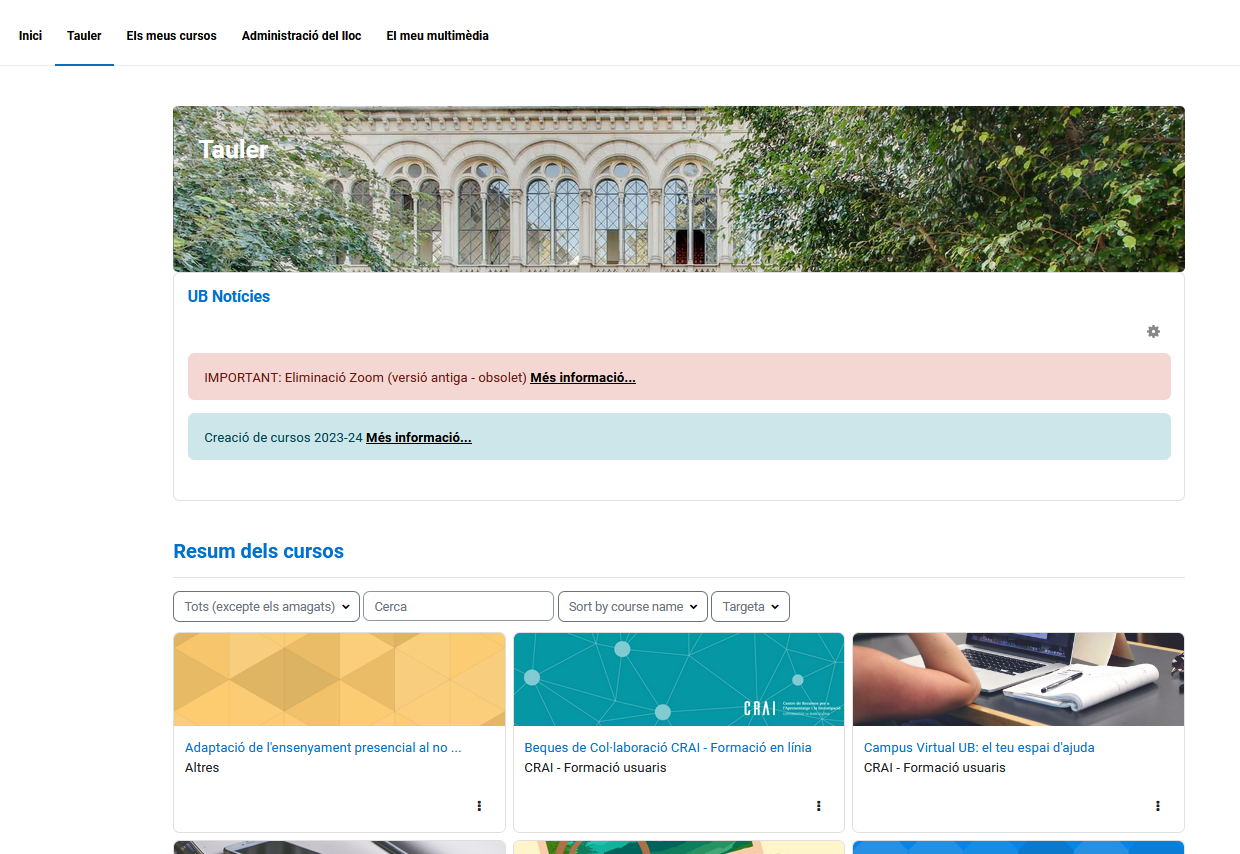Open El meu multimèdia tab
Image resolution: width=1240 pixels, height=854 pixels.
pyautogui.click(x=437, y=36)
